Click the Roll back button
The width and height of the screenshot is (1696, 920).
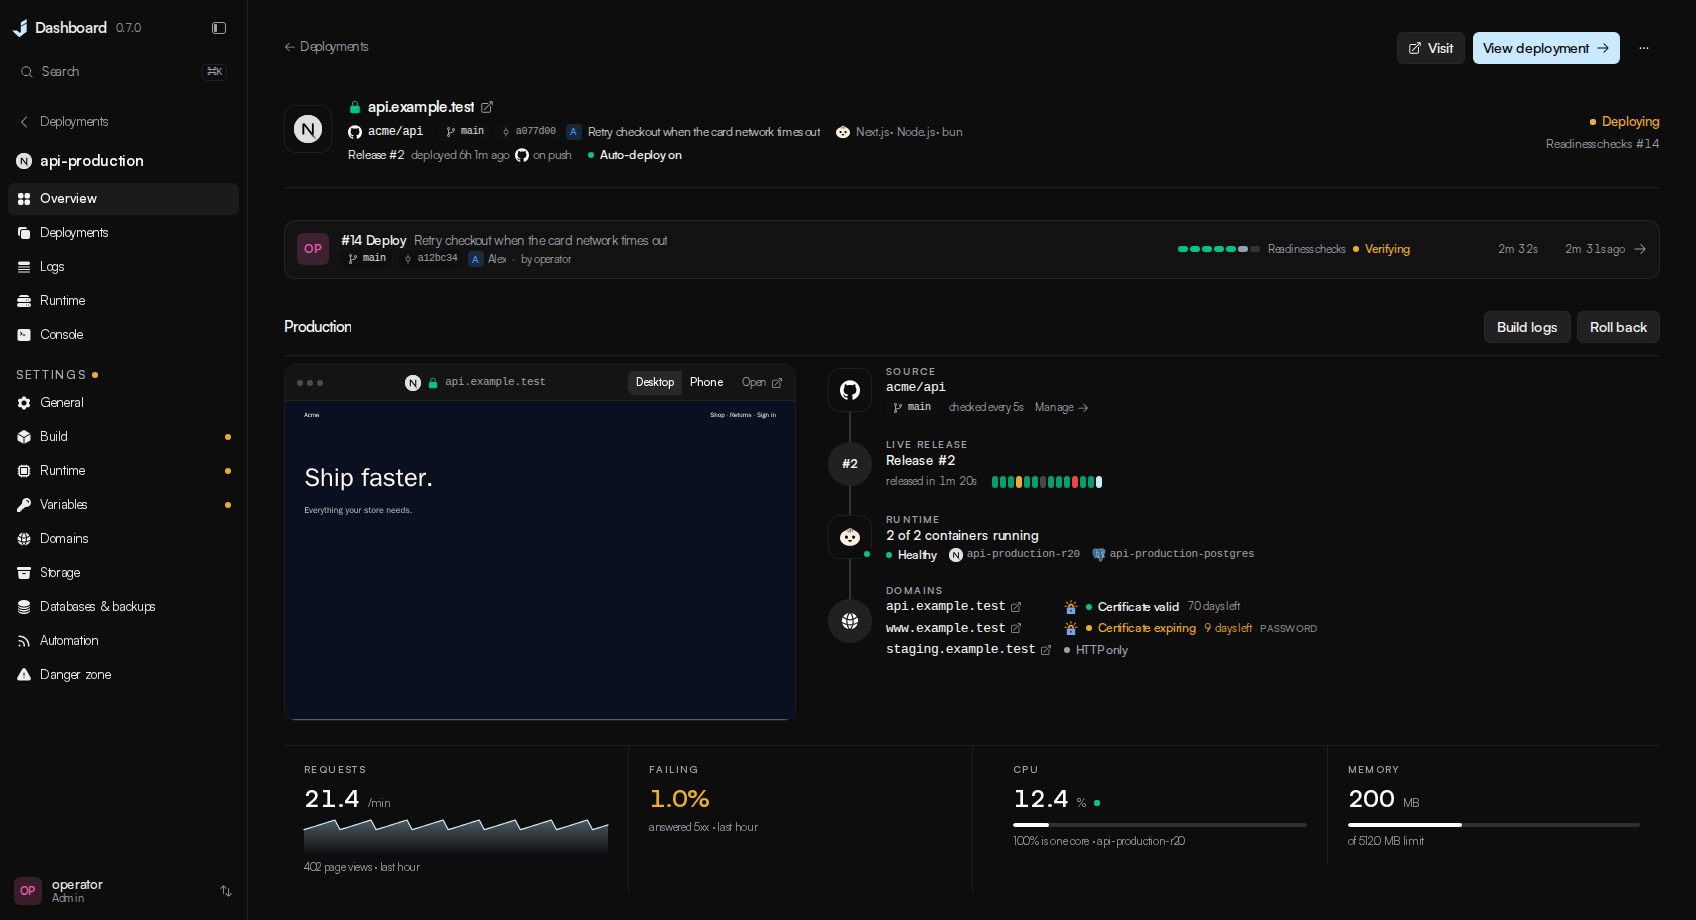click(x=1618, y=327)
